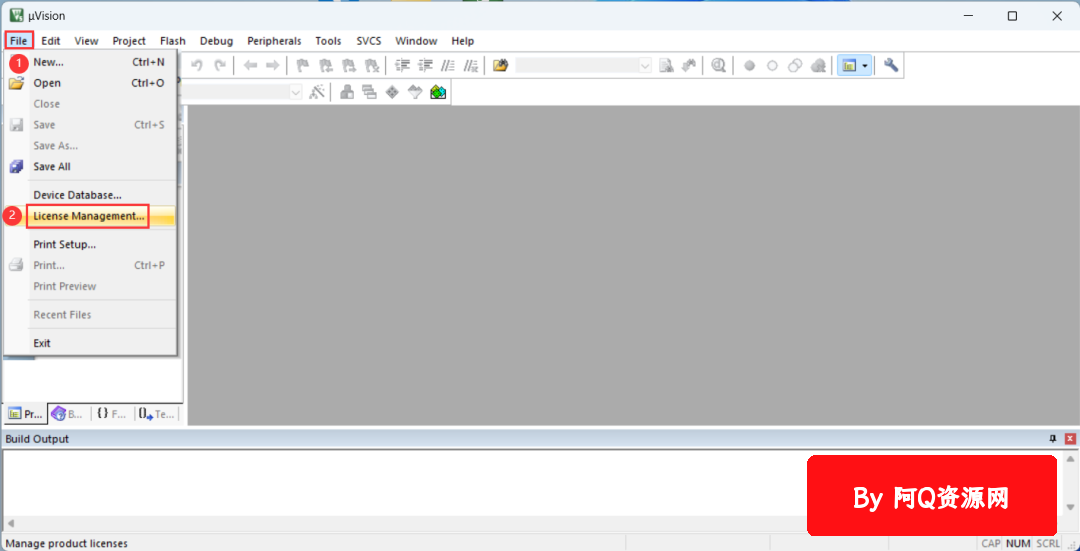Open the Tools menu
Viewport: 1080px width, 551px height.
click(x=329, y=41)
